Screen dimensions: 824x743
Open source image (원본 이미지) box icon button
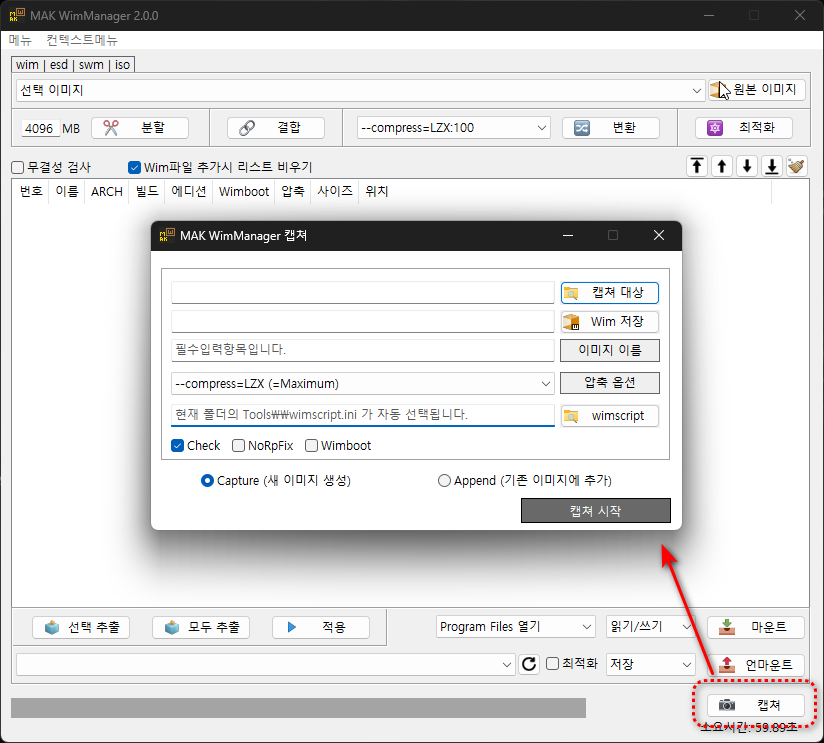[757, 90]
